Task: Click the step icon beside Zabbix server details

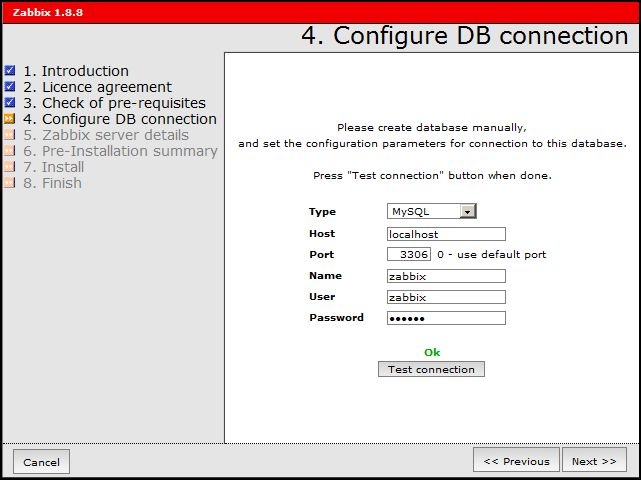Action: pyautogui.click(x=10, y=135)
